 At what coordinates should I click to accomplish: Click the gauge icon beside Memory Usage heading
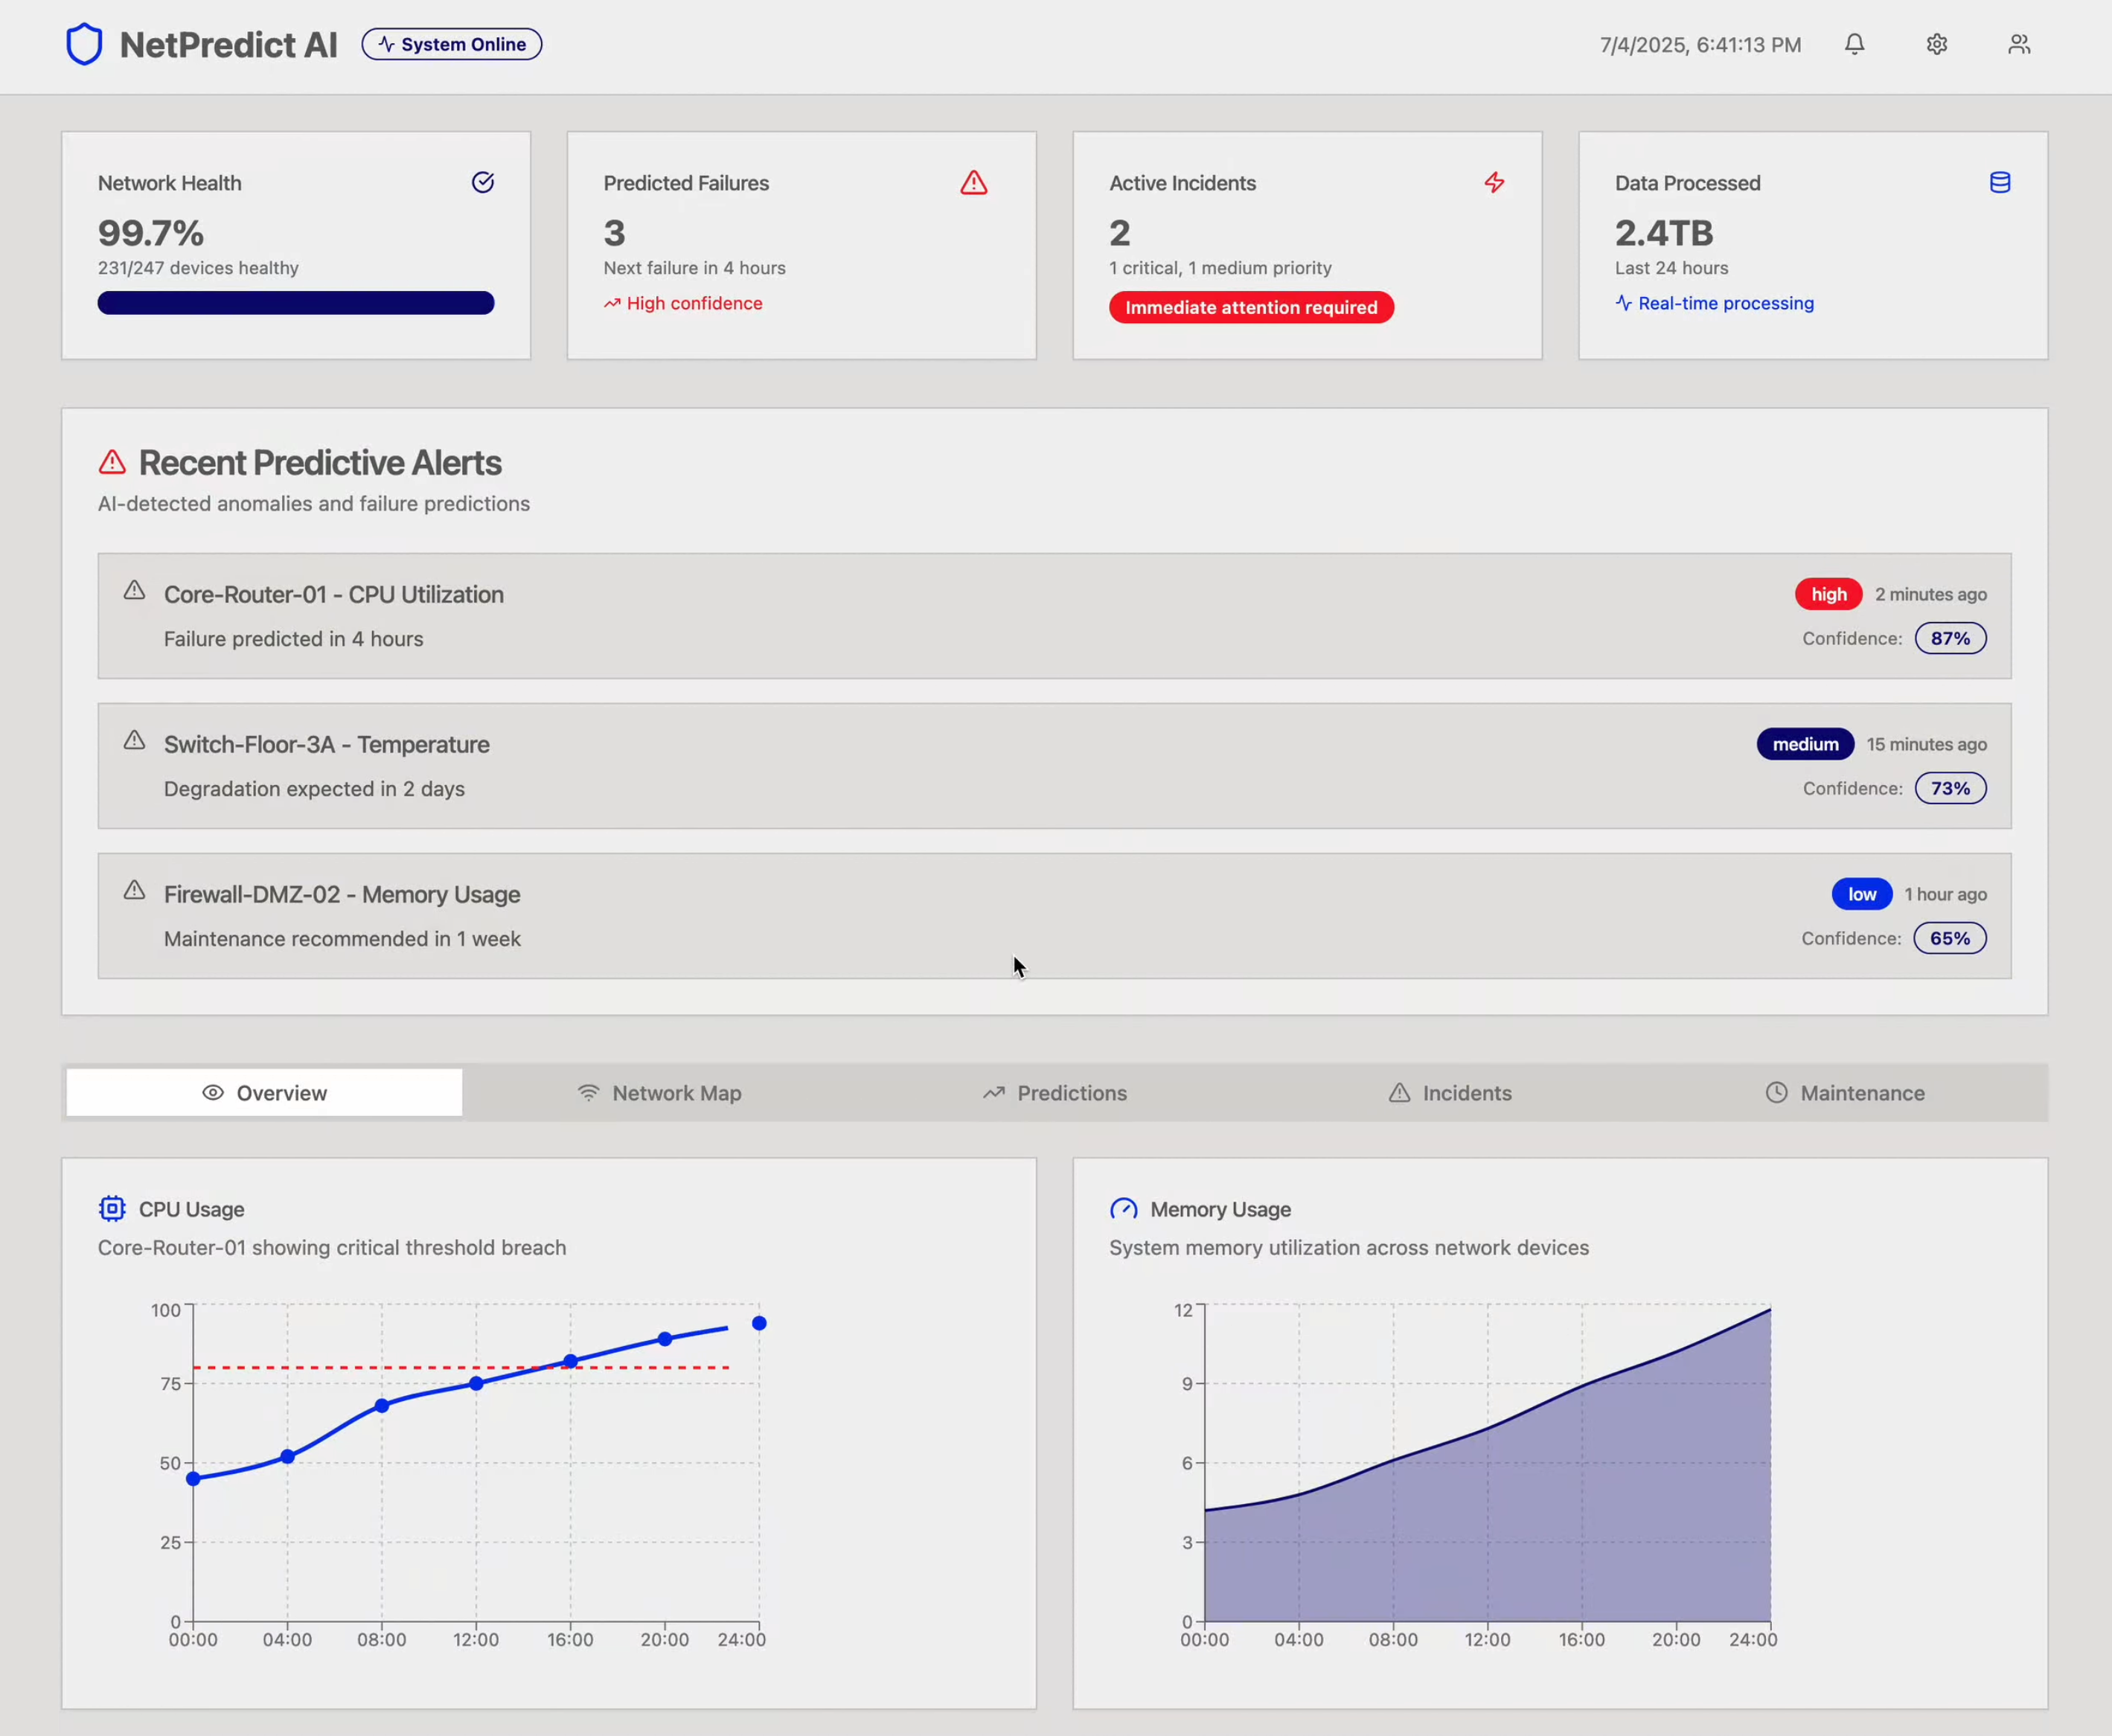coord(1124,1208)
